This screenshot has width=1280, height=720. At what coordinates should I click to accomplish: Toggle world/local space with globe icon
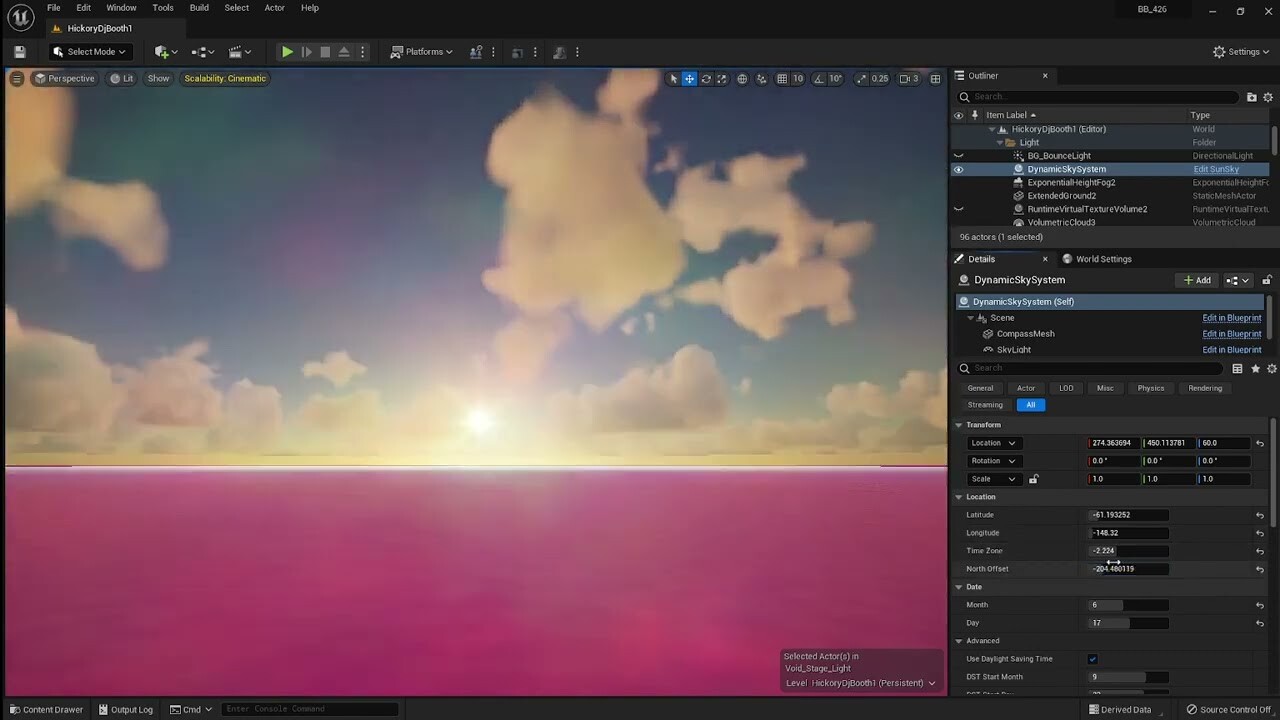click(x=742, y=79)
